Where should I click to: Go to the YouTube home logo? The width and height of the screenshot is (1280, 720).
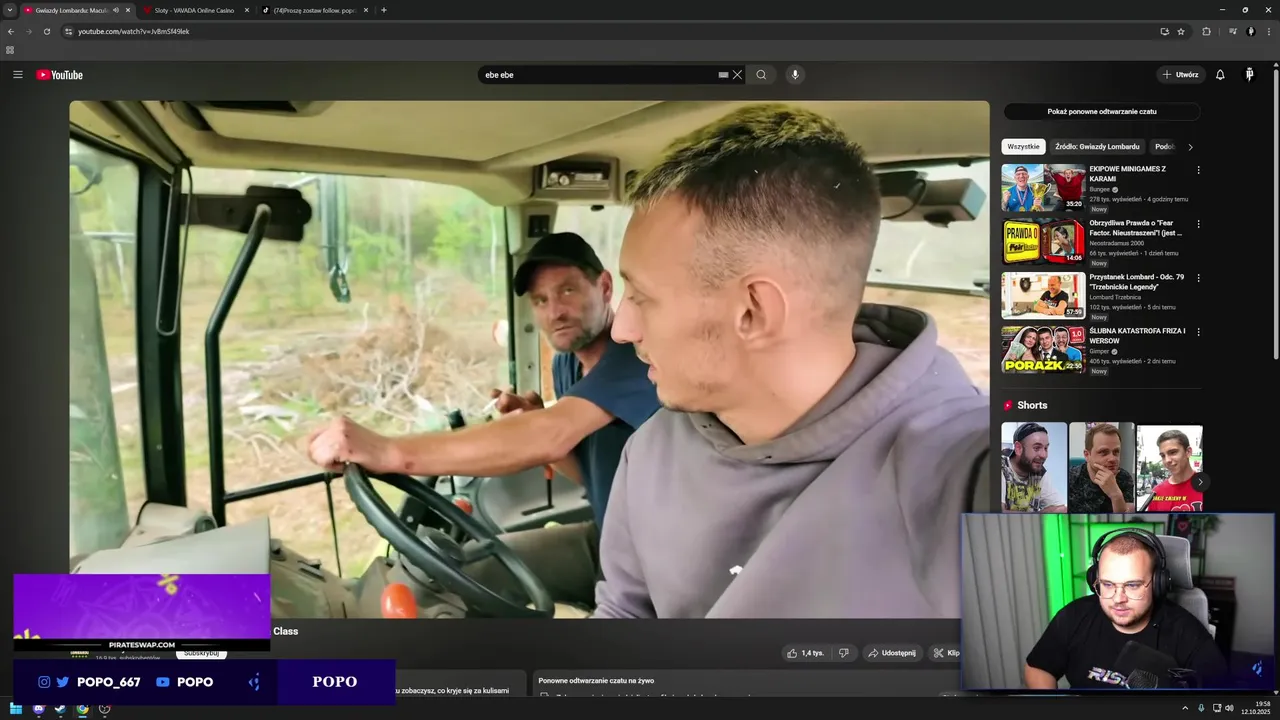point(60,75)
